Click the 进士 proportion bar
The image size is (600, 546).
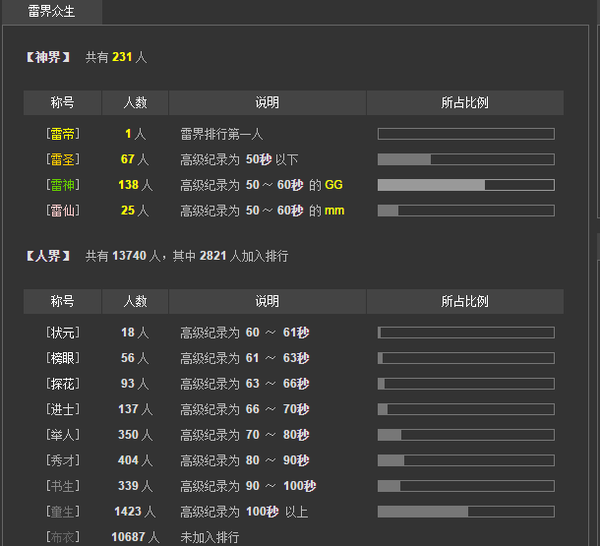click(466, 409)
